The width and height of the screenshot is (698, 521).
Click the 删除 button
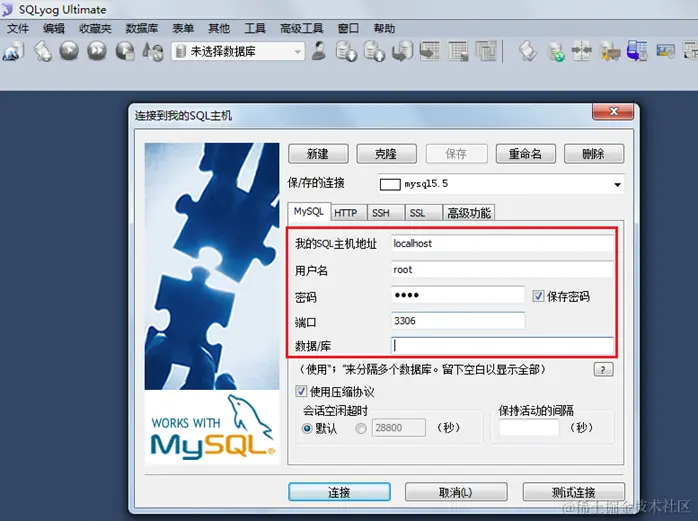(x=594, y=154)
